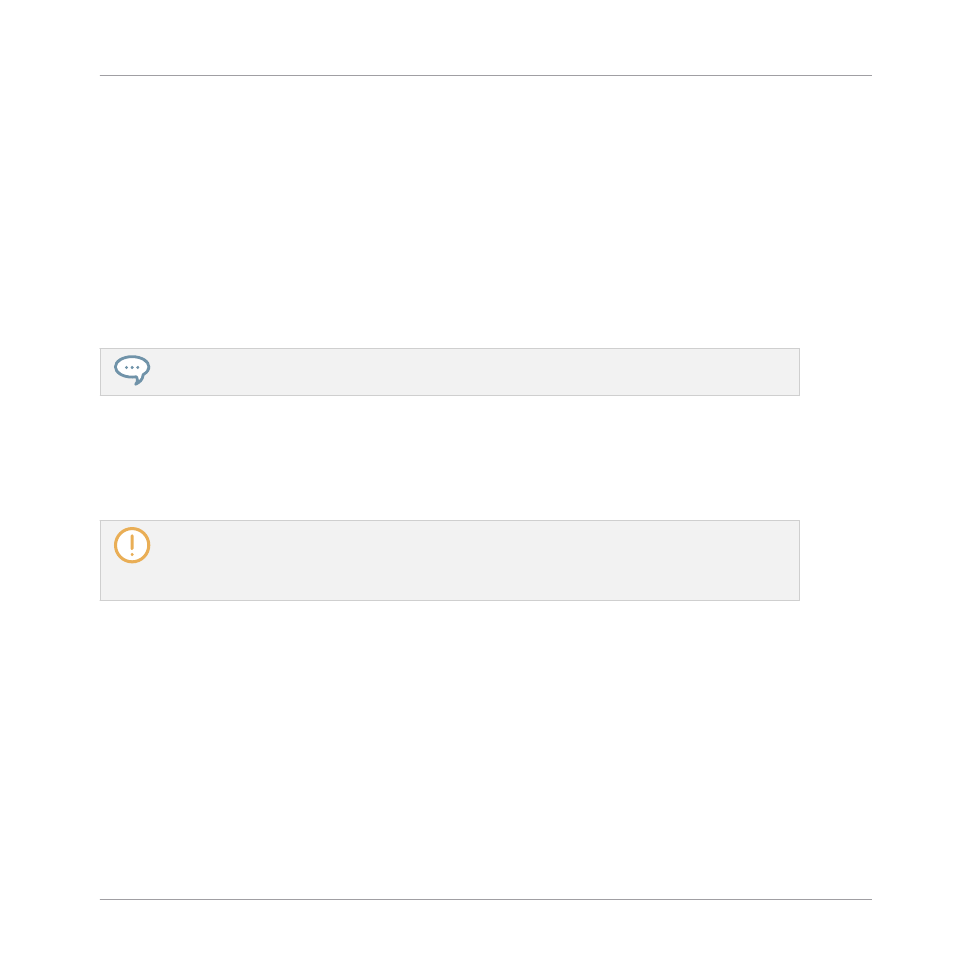Click the empty space below the warning icon
954x954 pixels.
132,582
